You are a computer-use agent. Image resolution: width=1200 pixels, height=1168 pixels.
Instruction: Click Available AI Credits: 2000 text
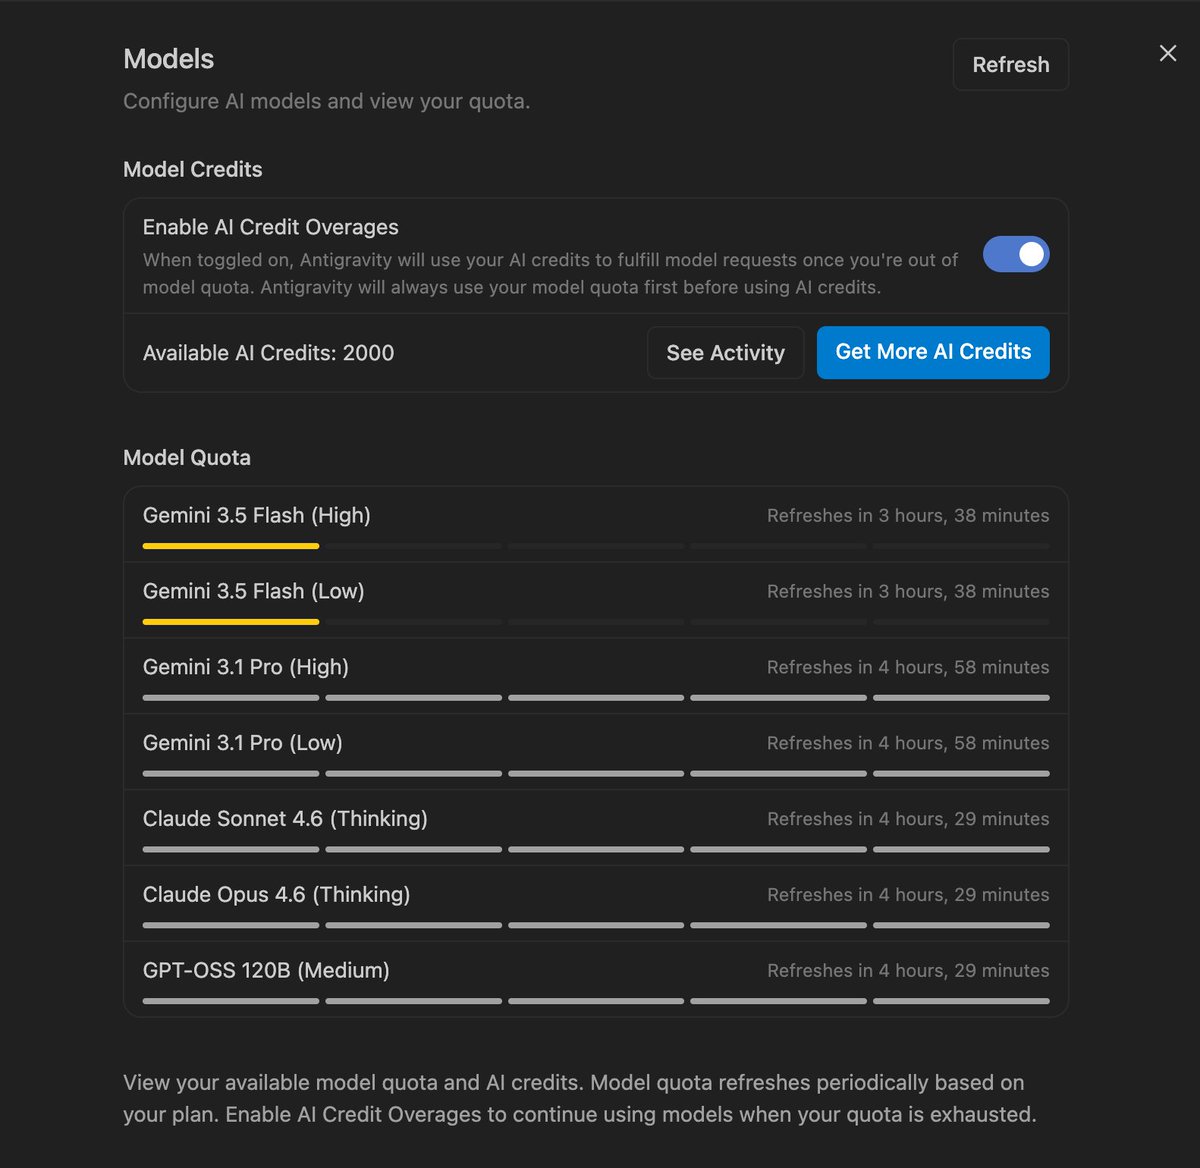pyautogui.click(x=268, y=353)
